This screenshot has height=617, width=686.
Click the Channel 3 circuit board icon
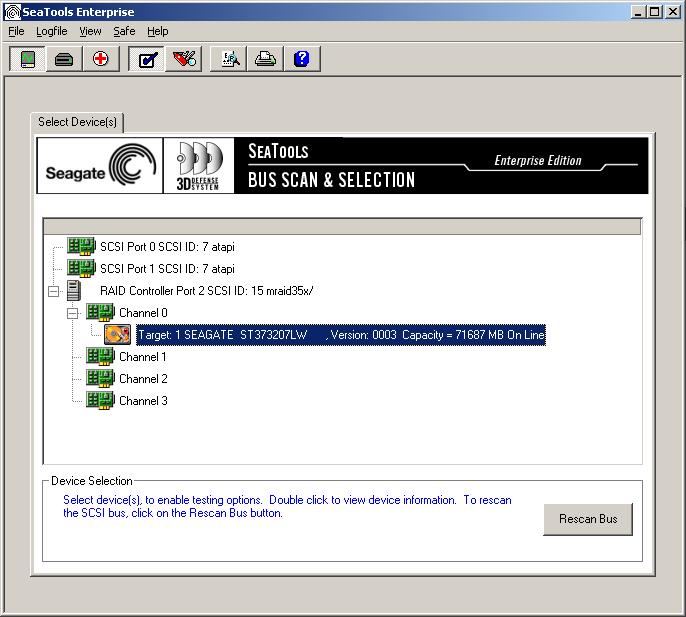click(100, 401)
